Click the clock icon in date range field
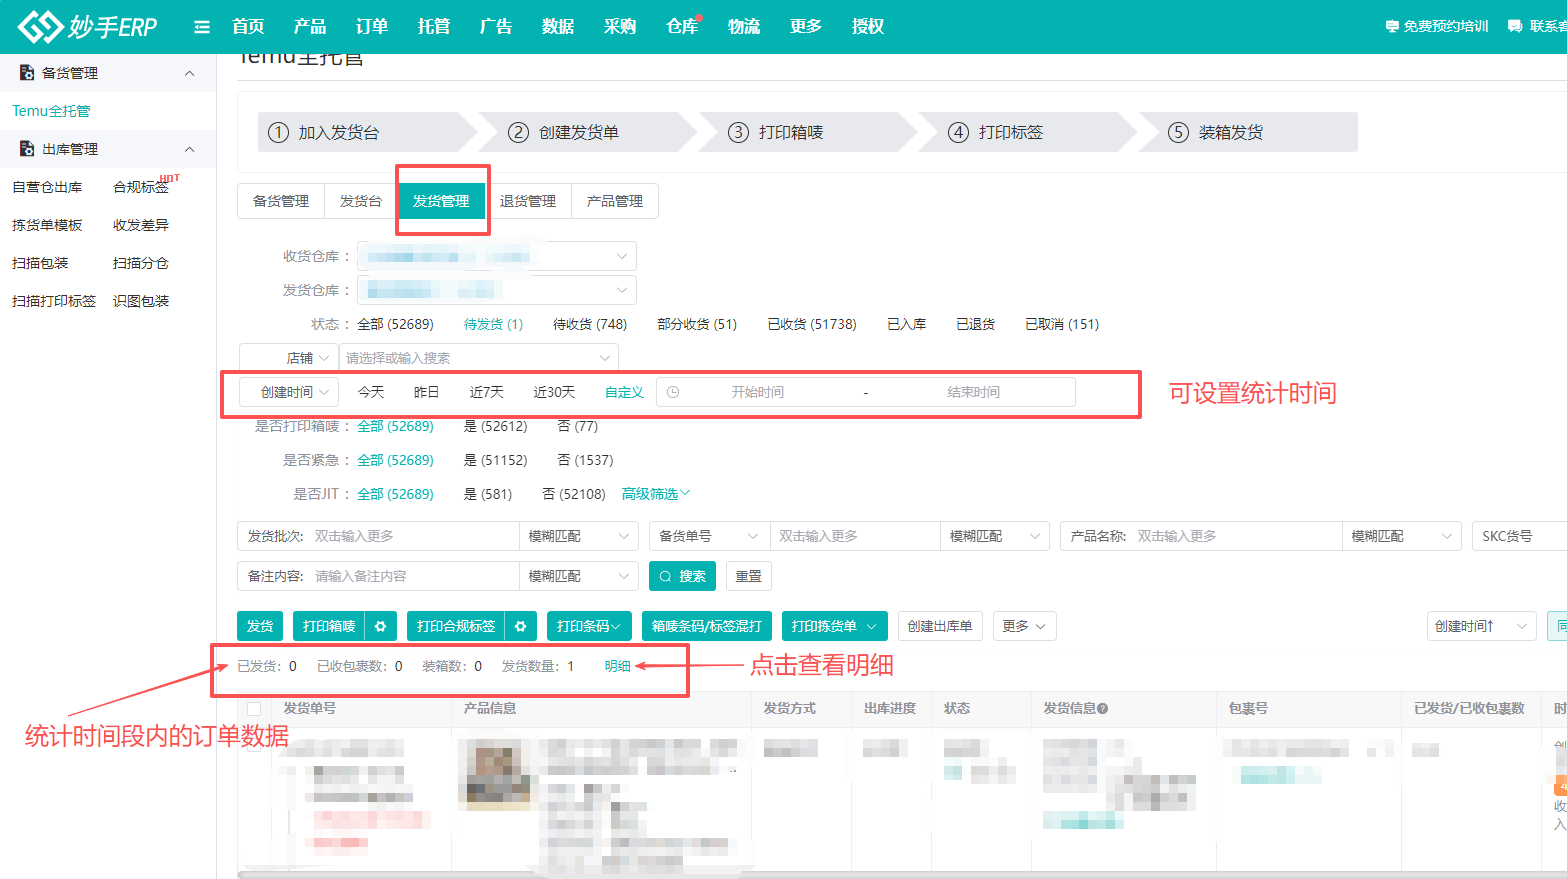This screenshot has width=1567, height=879. [x=673, y=392]
